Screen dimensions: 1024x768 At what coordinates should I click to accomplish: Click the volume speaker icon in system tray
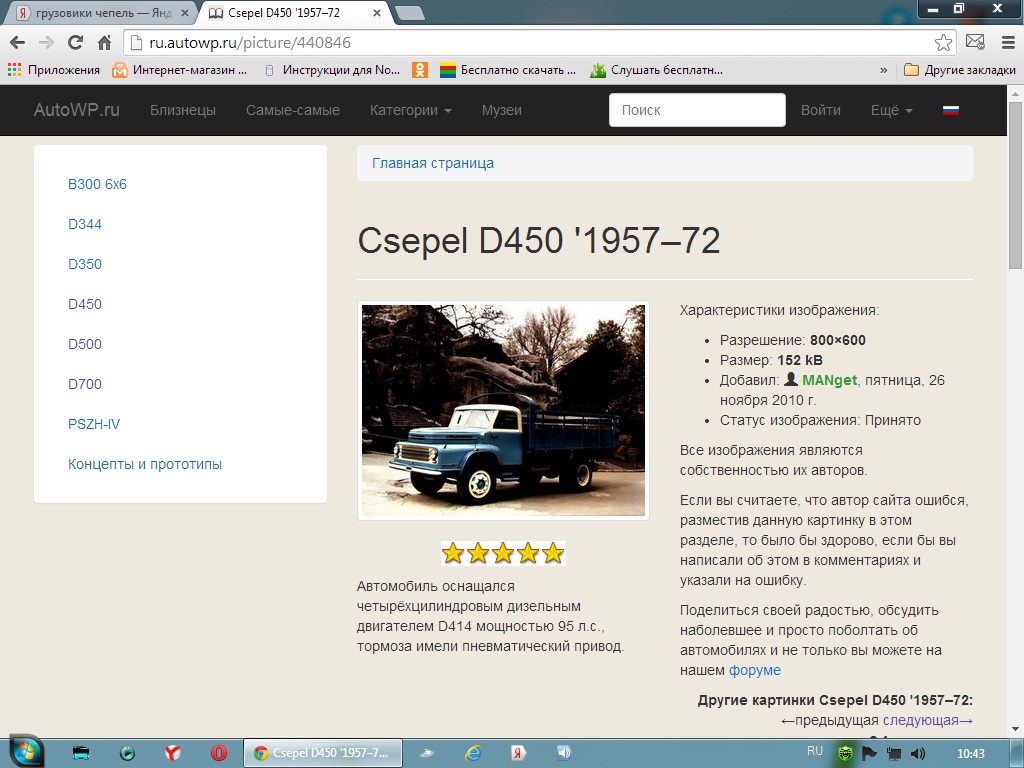918,753
